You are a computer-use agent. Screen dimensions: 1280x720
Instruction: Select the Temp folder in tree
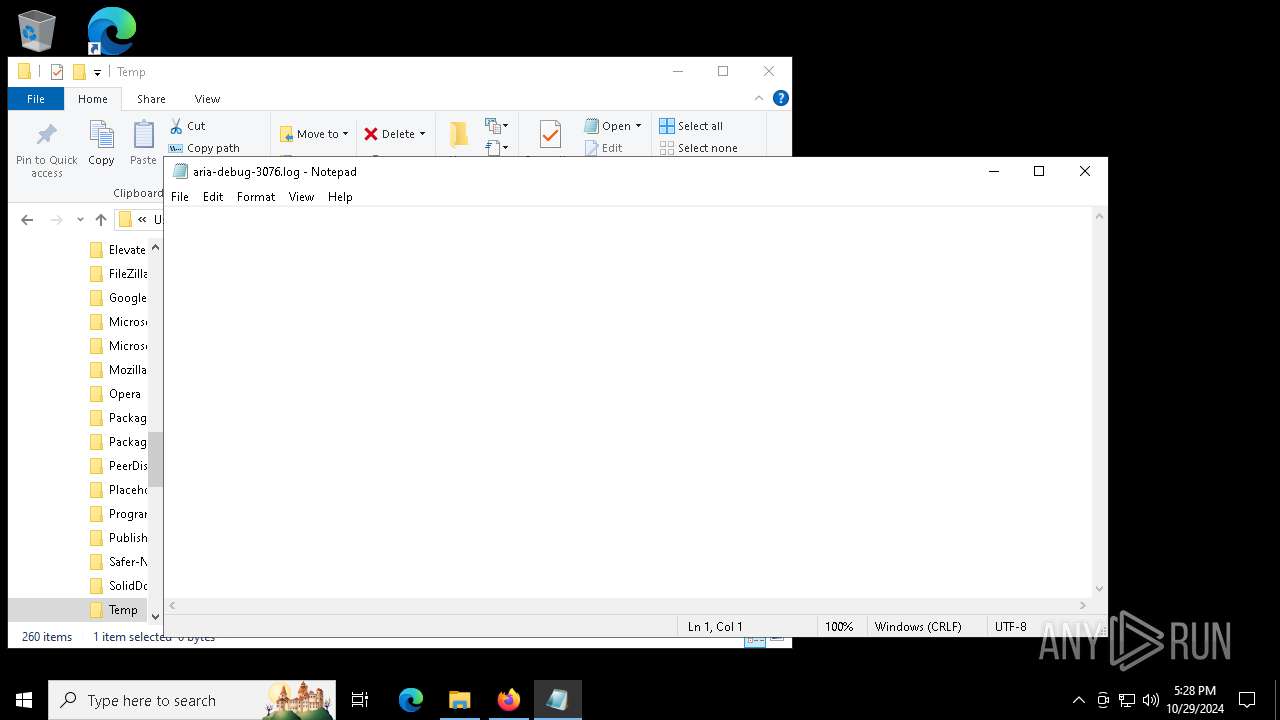[114, 610]
